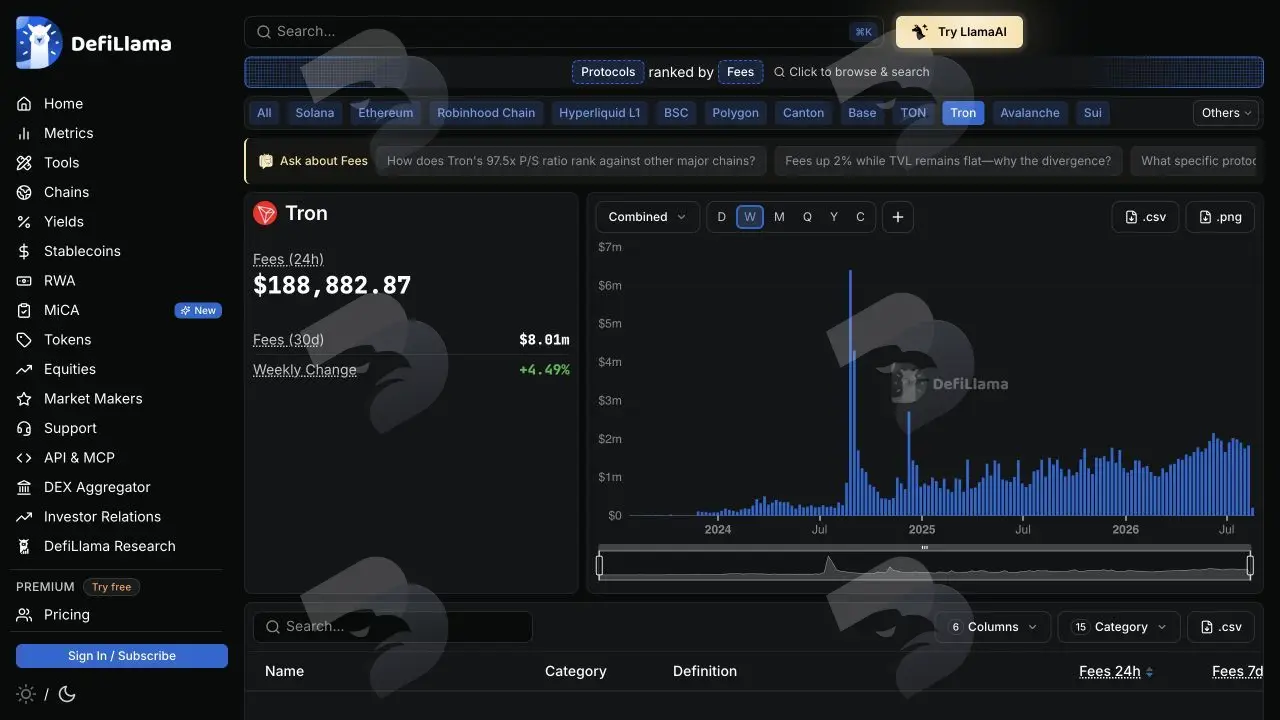Open the 6 Columns dropdown

click(992, 627)
